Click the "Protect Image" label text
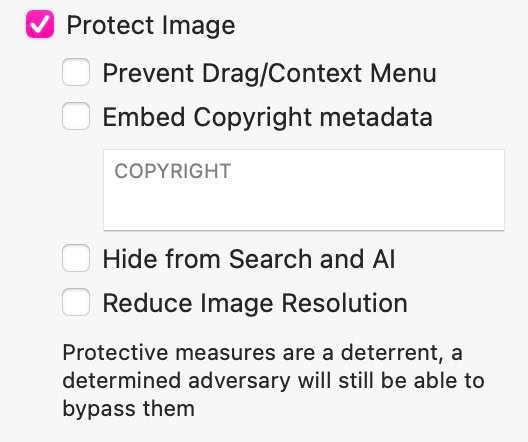Image resolution: width=528 pixels, height=442 pixels. click(x=151, y=25)
